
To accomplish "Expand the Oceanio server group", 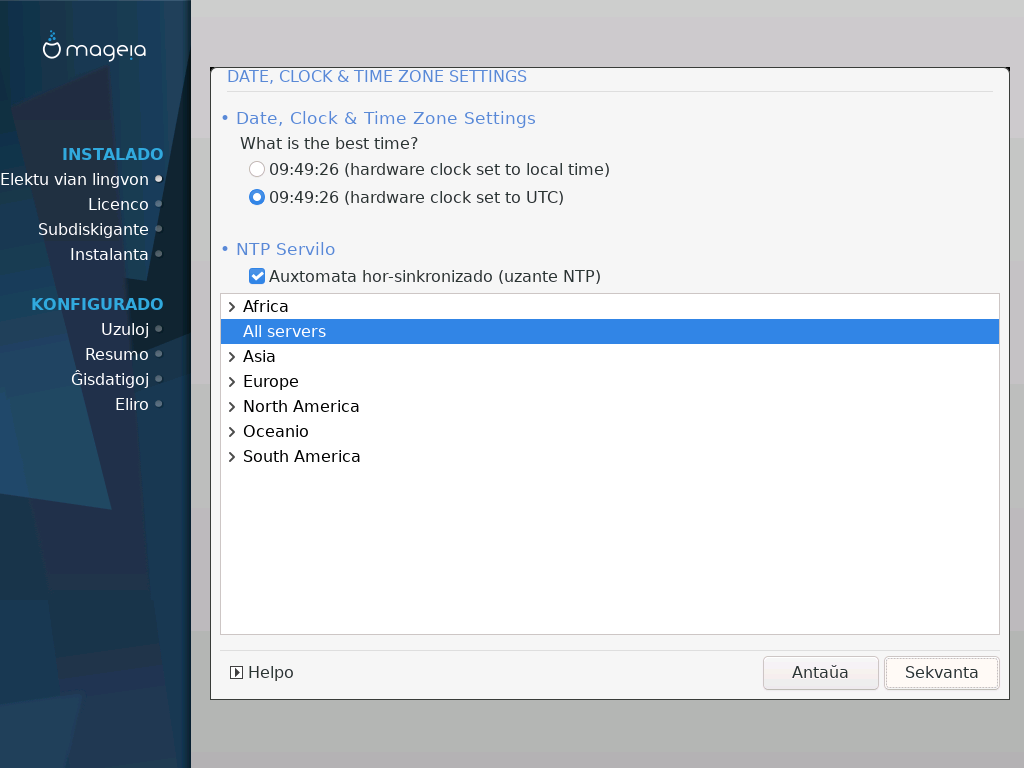I will click(x=232, y=432).
